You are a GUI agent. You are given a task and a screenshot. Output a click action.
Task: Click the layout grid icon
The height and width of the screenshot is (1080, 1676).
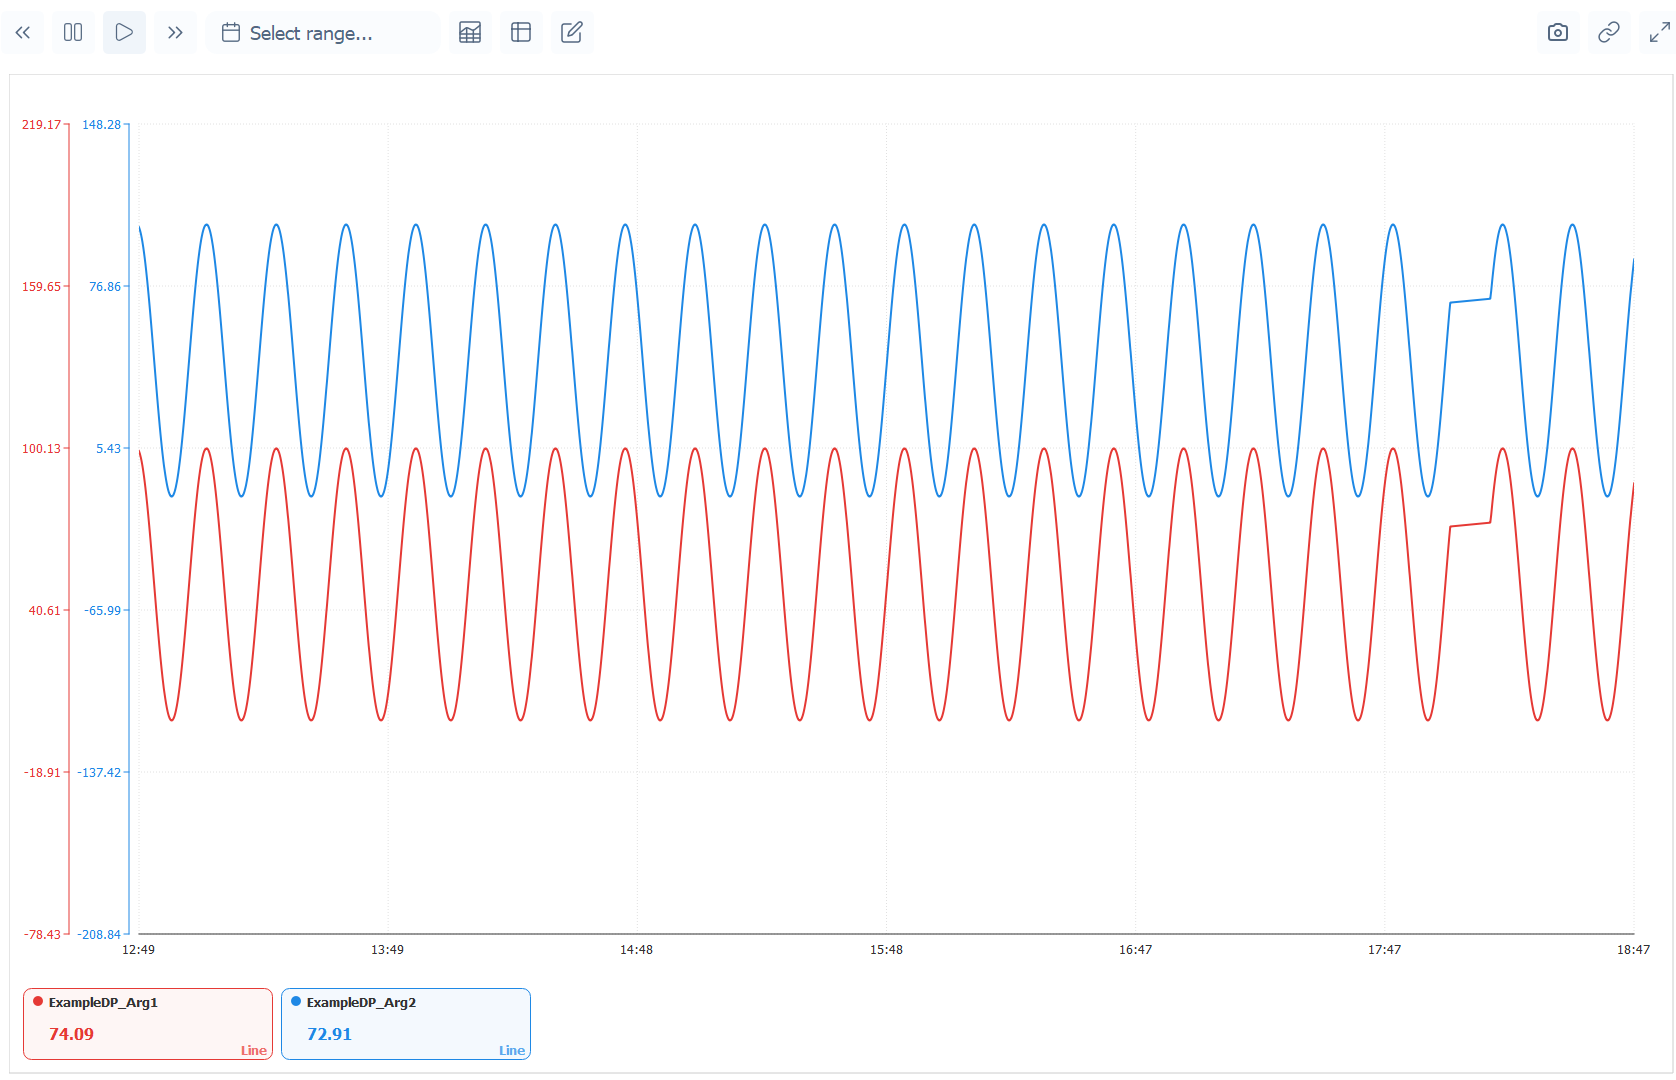(521, 33)
